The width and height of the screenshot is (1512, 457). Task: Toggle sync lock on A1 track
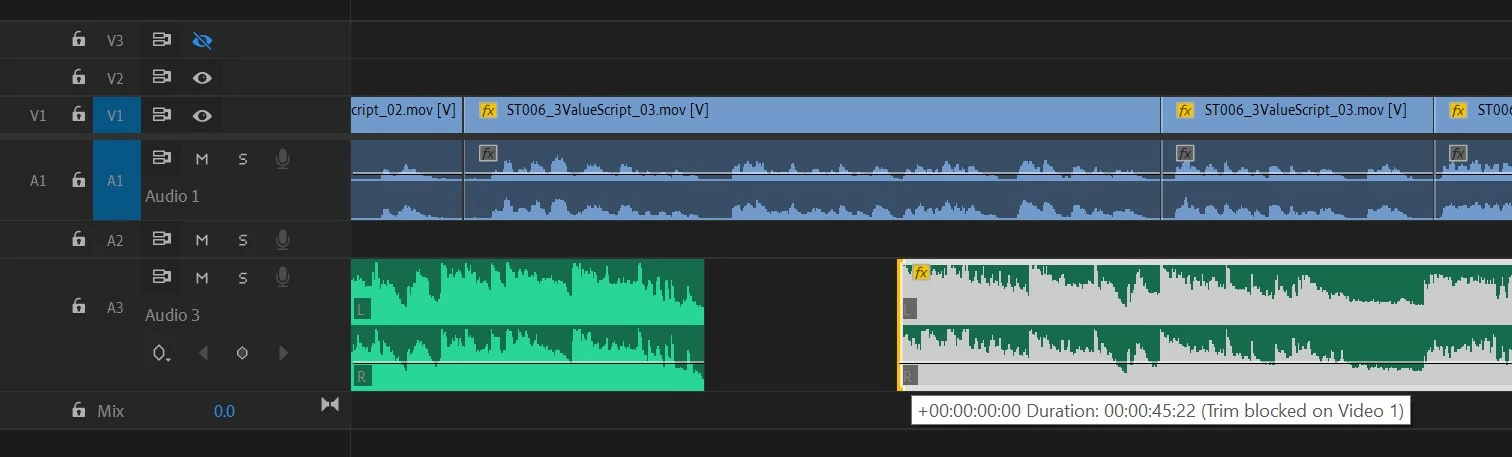(161, 158)
